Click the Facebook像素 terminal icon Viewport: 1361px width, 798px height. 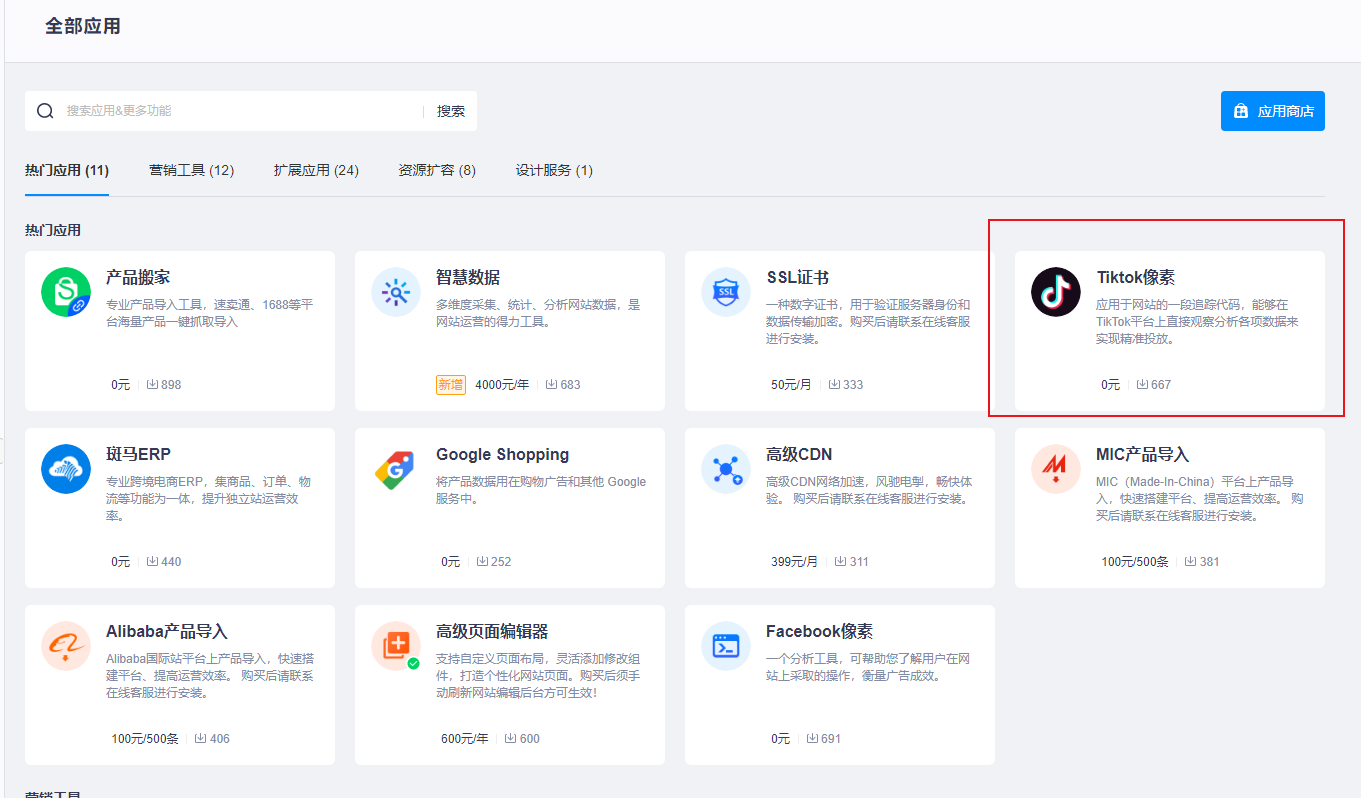(x=726, y=646)
